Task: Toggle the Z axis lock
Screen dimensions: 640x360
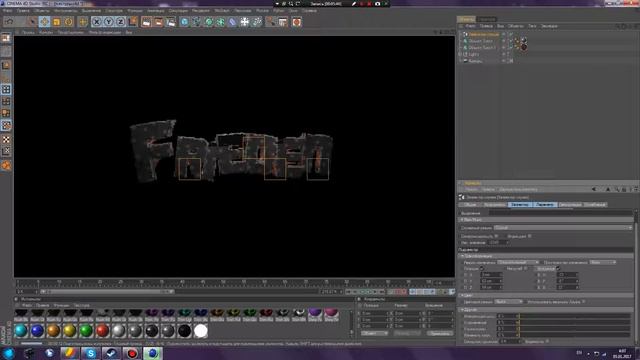Action: pos(120,22)
